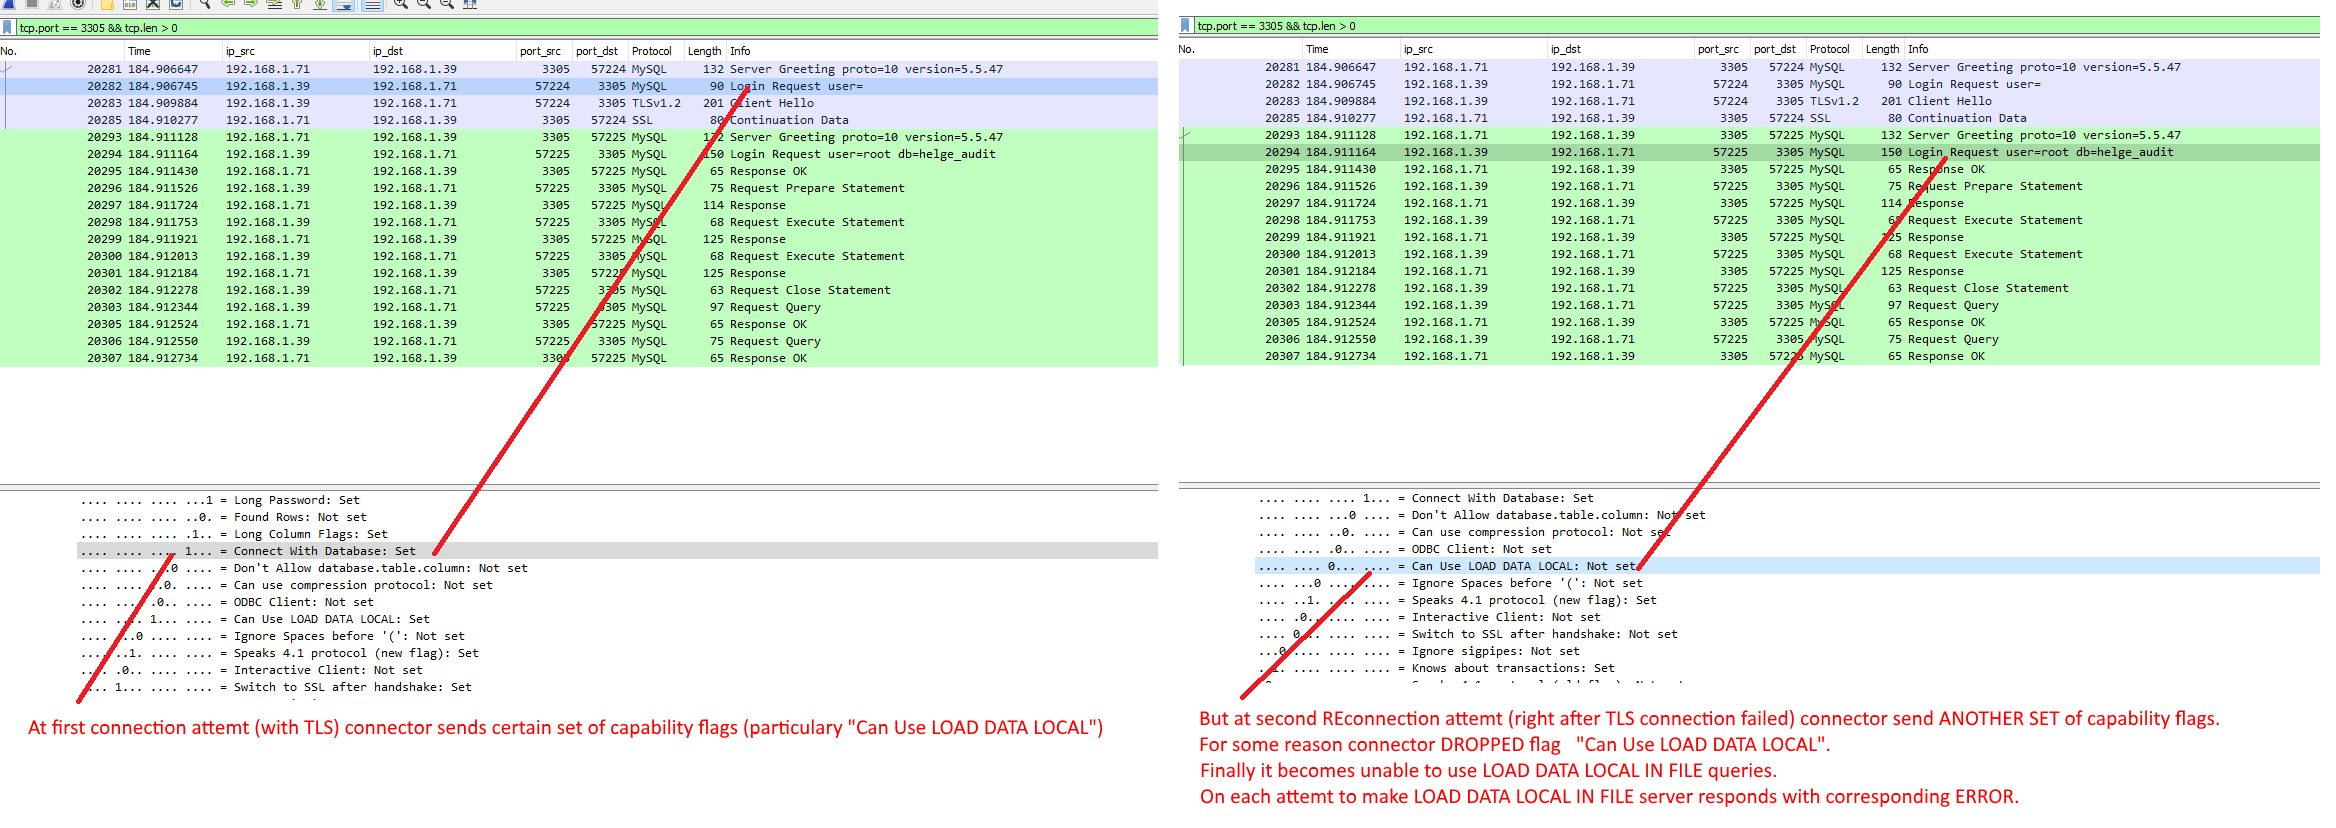
Task: Open a capture file with folder icon
Action: pyautogui.click(x=107, y=4)
